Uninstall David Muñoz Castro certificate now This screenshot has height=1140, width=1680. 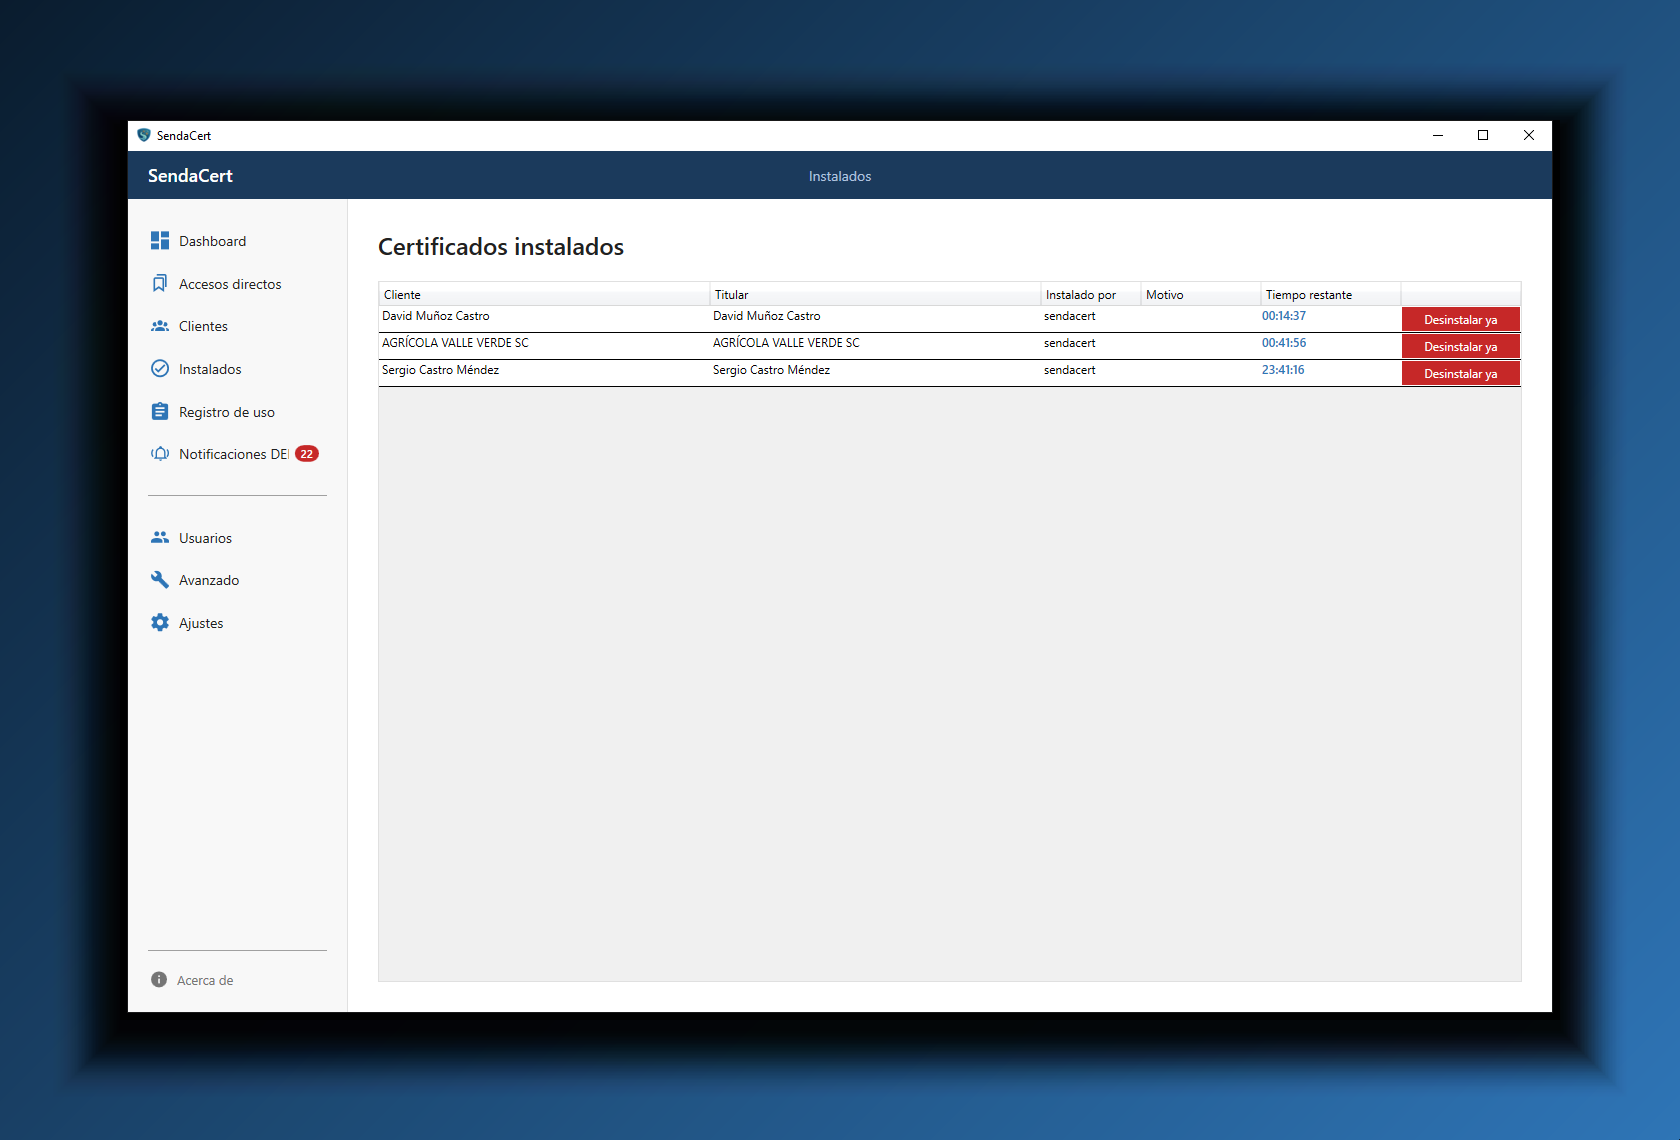coord(1460,320)
